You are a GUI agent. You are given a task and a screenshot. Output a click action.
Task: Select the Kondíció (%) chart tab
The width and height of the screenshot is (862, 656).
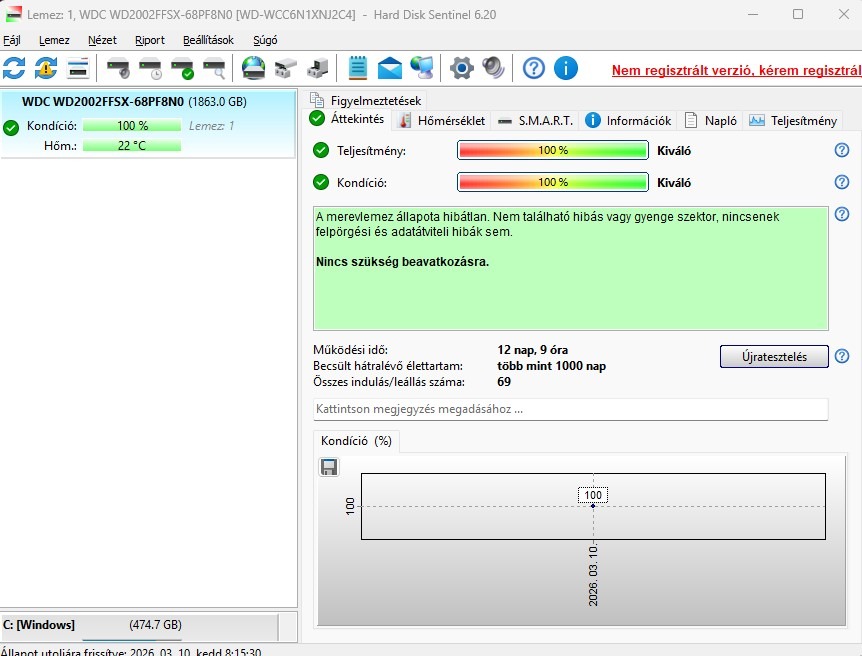[356, 441]
